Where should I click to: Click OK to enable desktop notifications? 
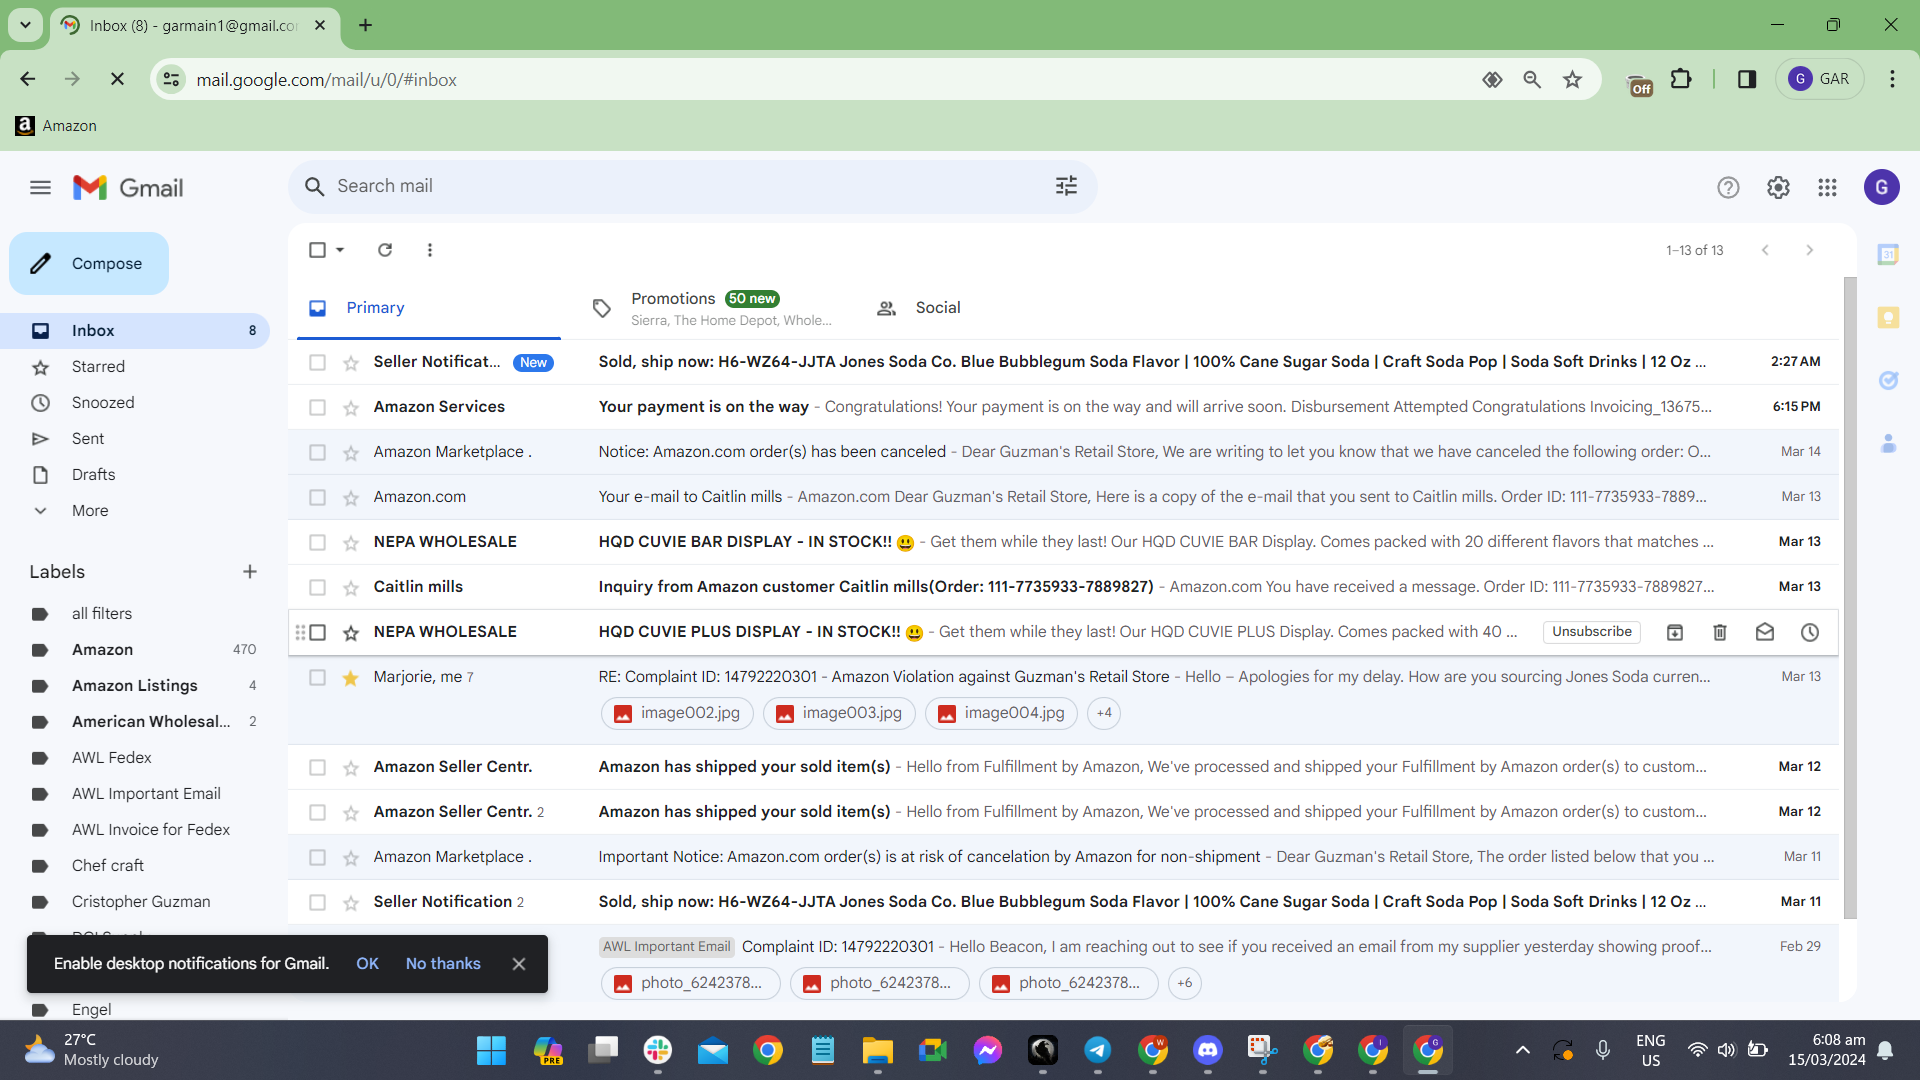click(367, 964)
